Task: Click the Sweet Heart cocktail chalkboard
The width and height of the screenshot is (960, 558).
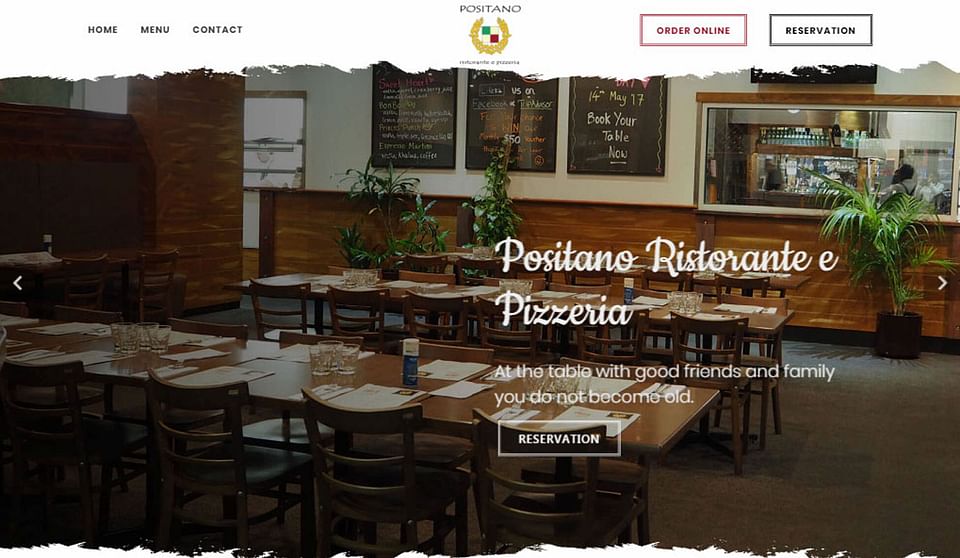Action: 414,116
